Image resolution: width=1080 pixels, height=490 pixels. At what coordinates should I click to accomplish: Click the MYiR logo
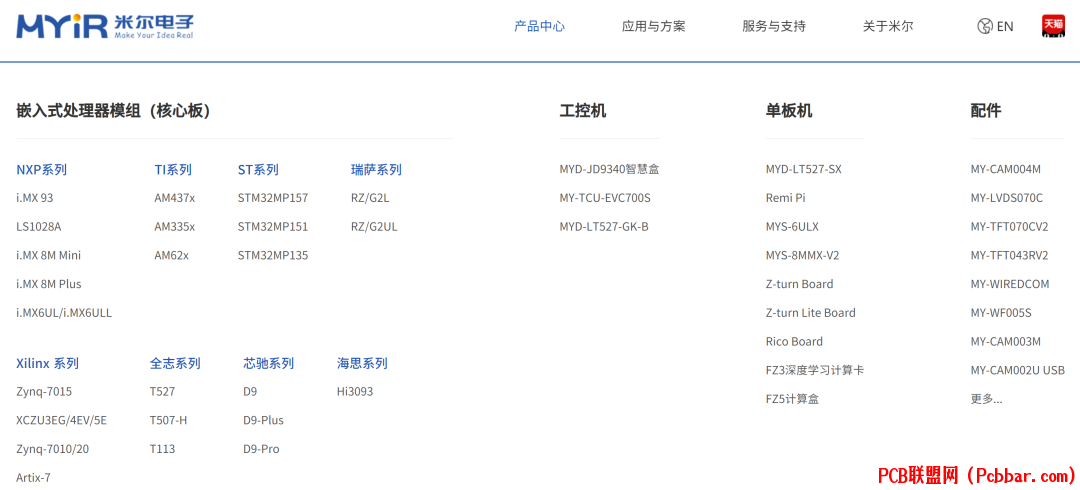point(105,26)
